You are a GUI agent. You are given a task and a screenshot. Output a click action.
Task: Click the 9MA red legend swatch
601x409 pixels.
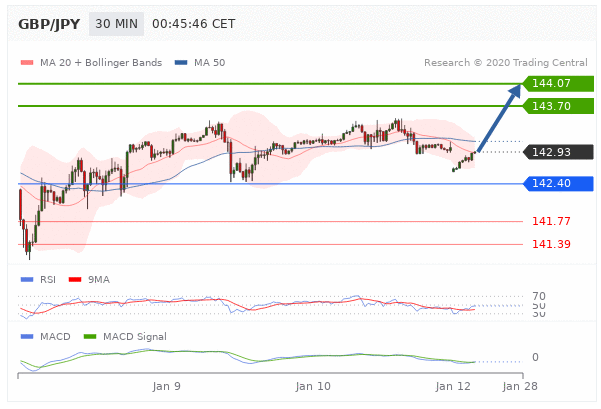[75, 279]
